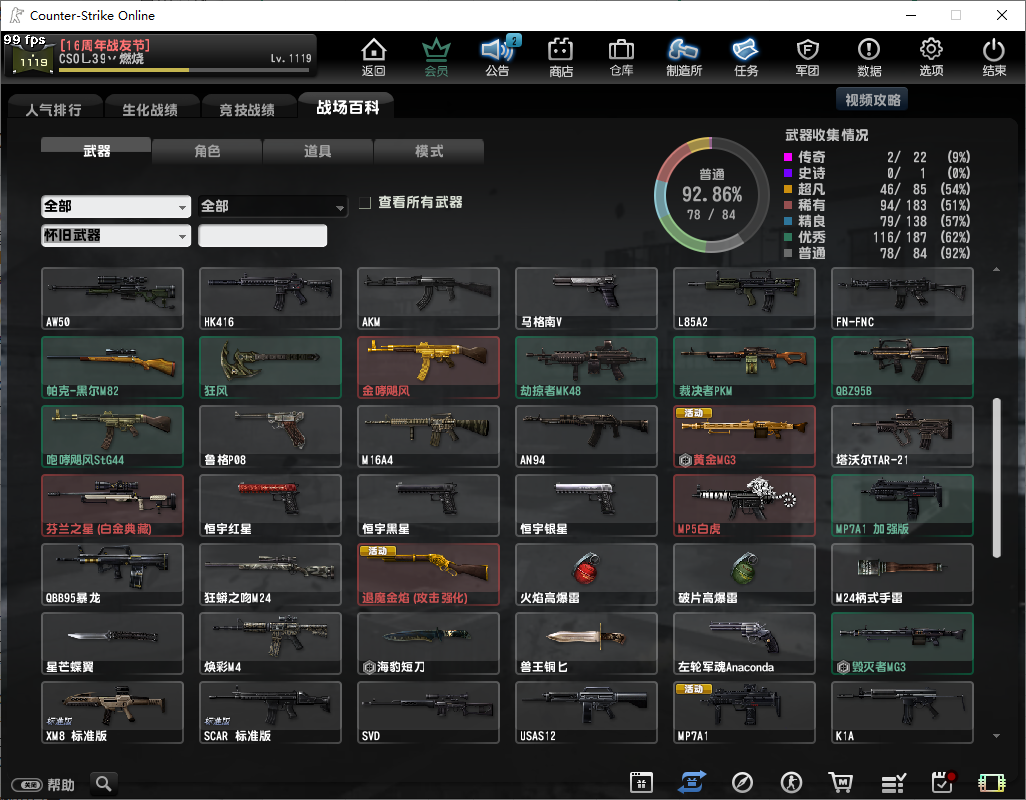Click the 结束 power icon
The image size is (1026, 800).
coord(994,57)
